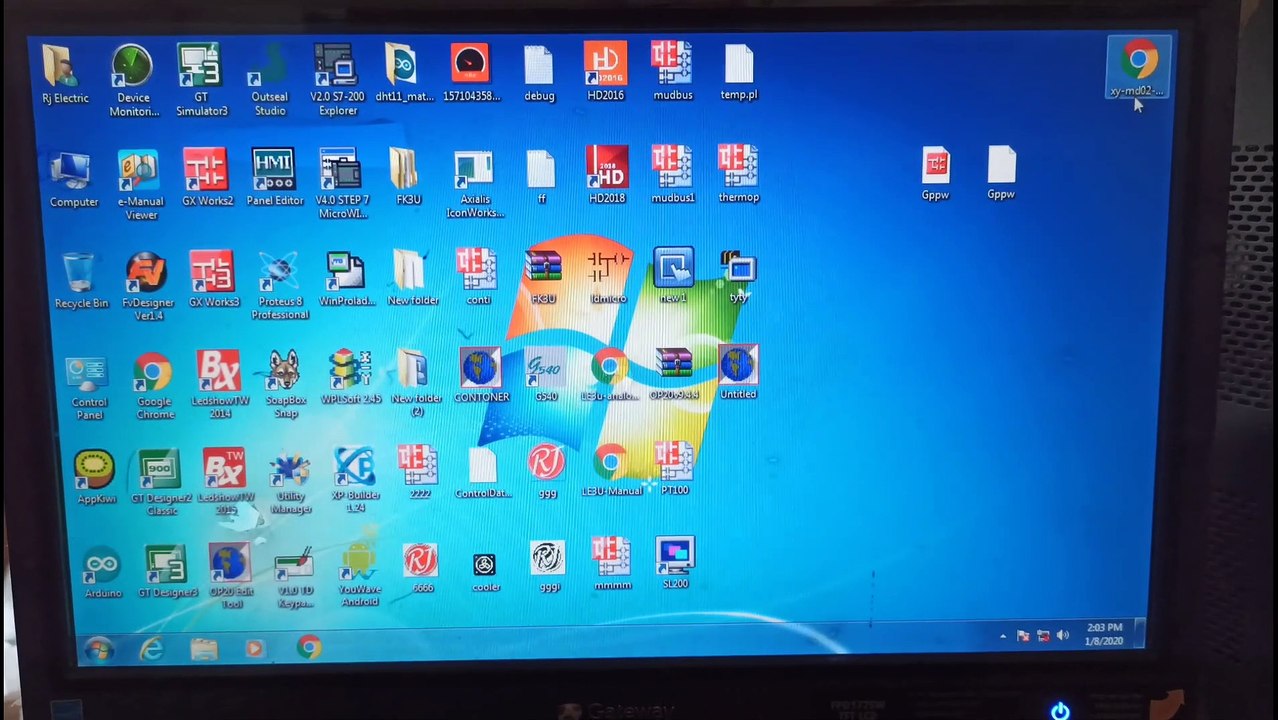The width and height of the screenshot is (1278, 720).
Task: Open the Recycle Bin
Action: click(x=80, y=280)
